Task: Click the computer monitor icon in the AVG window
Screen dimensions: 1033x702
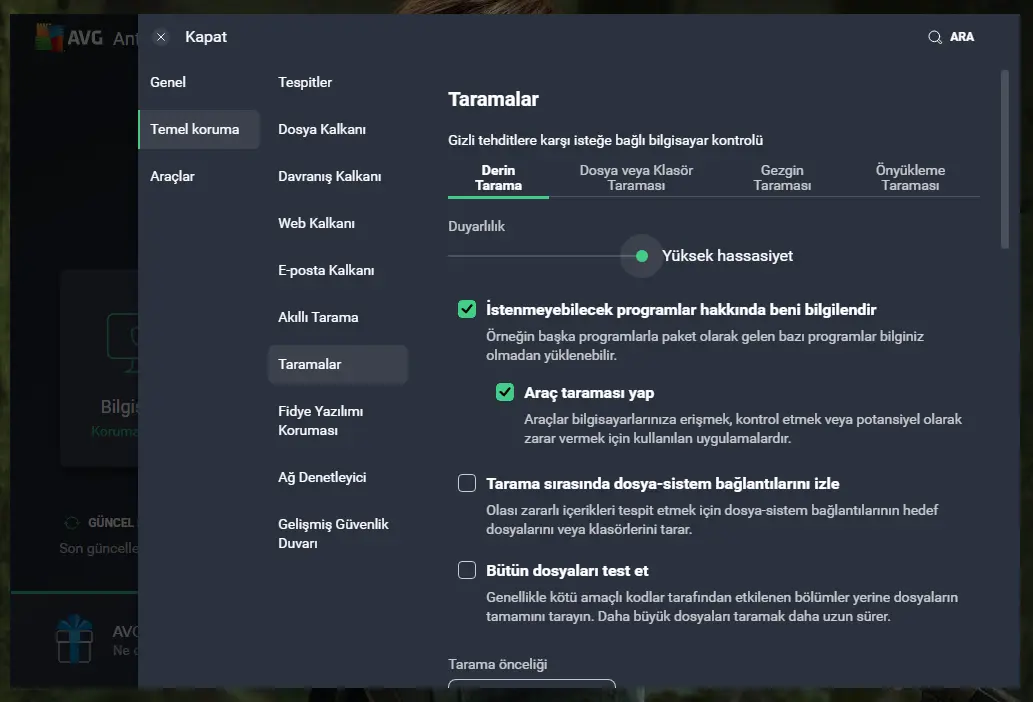Action: pyautogui.click(x=123, y=342)
